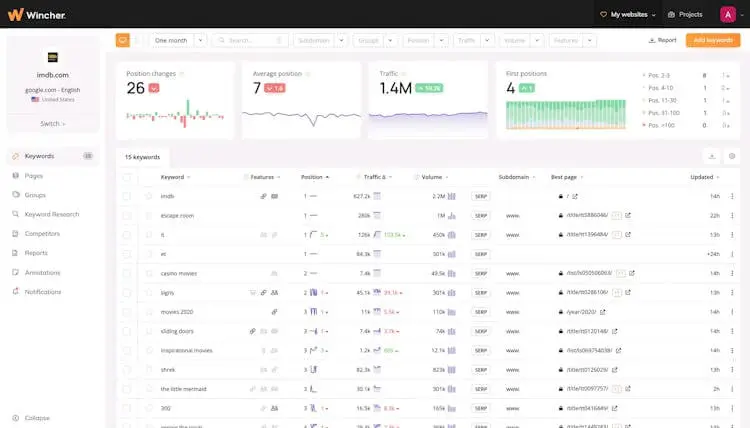
Task: Sort by Updated column header
Action: pos(705,177)
